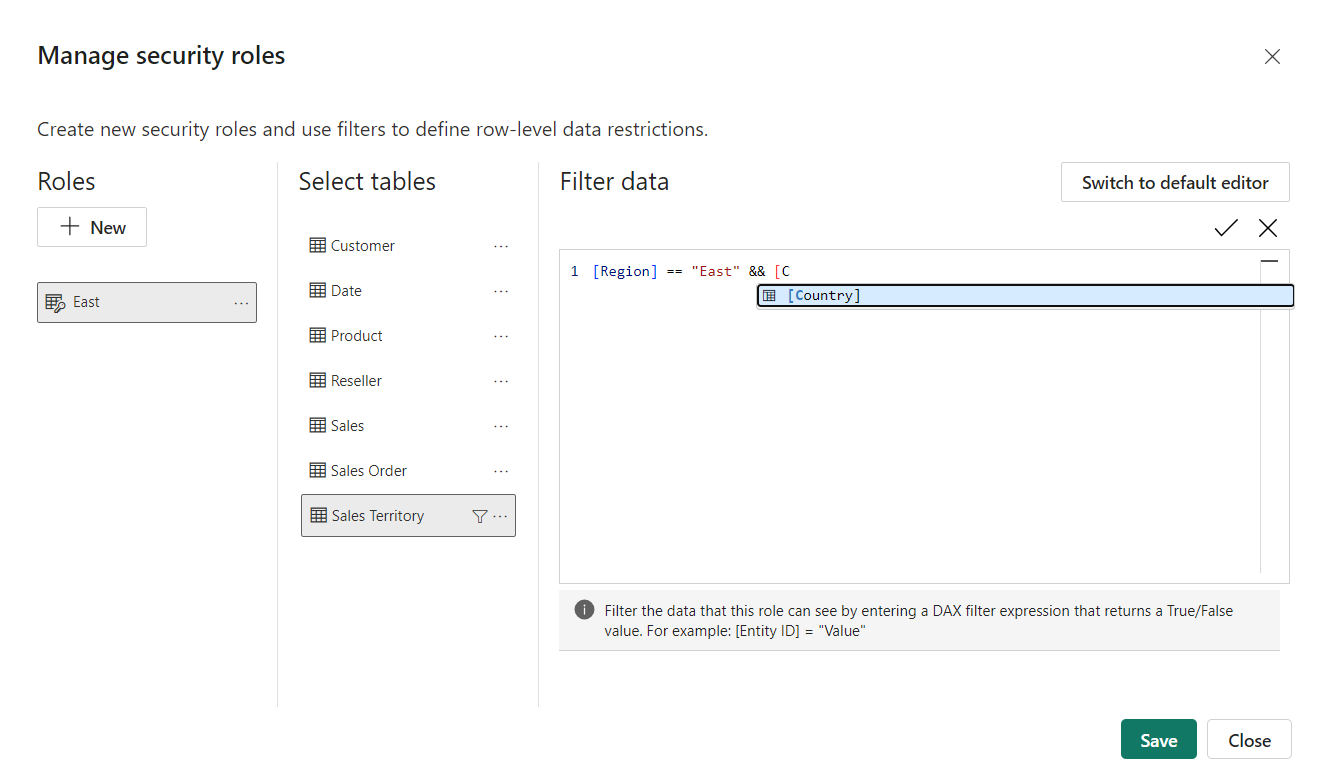Open the ellipsis menu on Sales Territory
The width and height of the screenshot is (1329, 769).
(499, 515)
